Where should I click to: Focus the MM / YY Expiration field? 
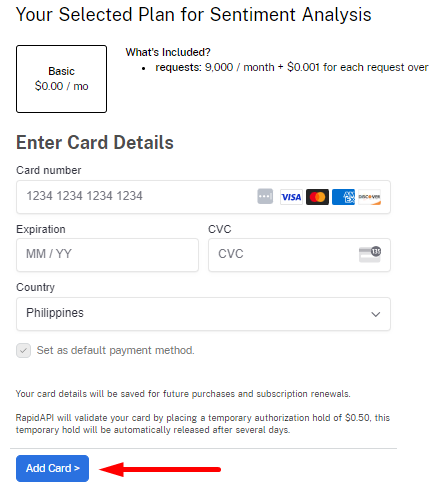click(107, 255)
